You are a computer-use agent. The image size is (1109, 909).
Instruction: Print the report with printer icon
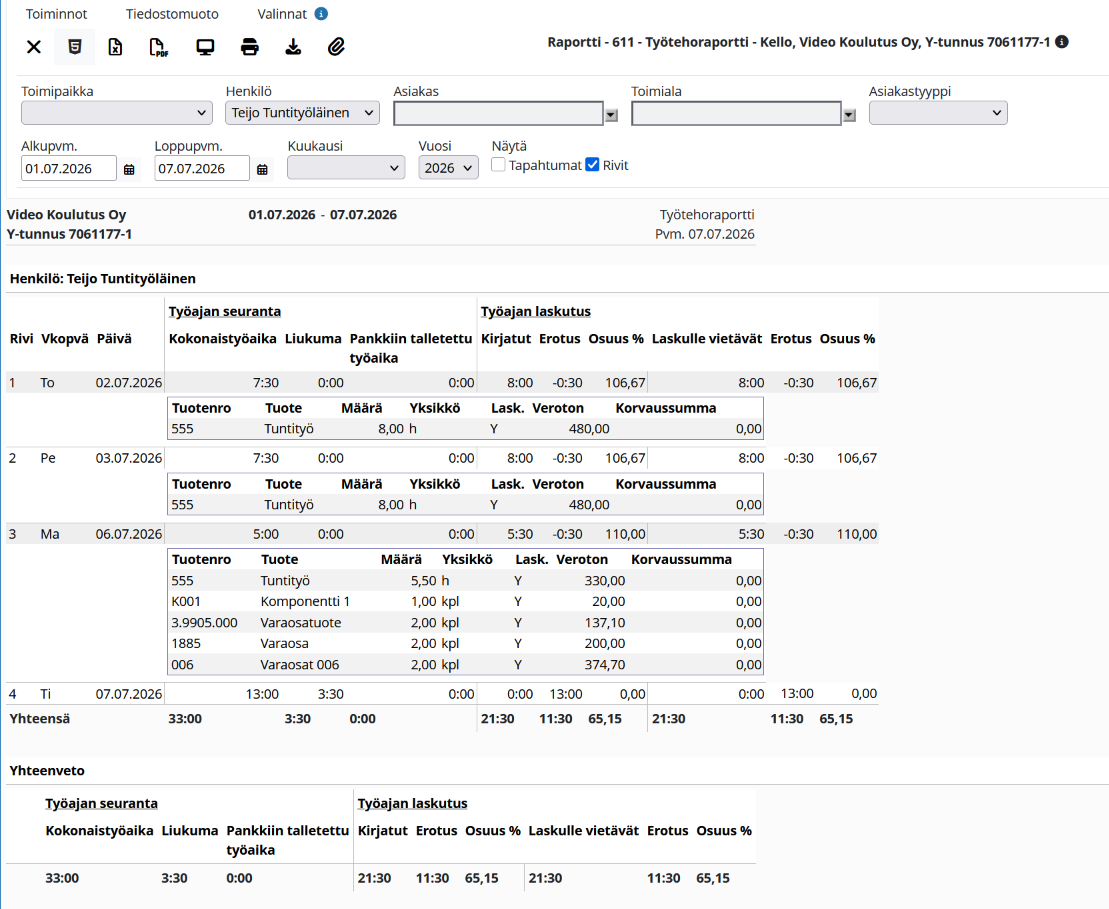click(x=250, y=47)
